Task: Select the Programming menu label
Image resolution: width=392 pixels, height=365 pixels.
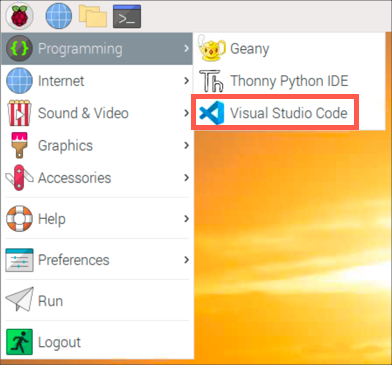Action: coord(80,49)
